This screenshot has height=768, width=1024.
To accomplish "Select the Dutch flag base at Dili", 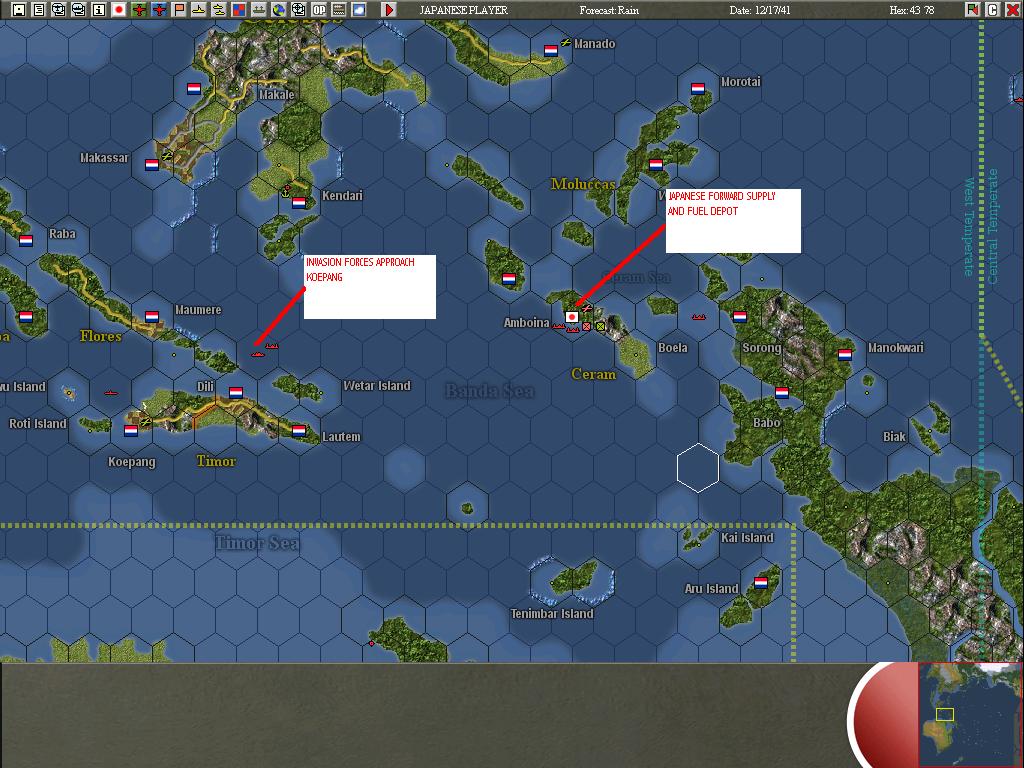I will [236, 392].
